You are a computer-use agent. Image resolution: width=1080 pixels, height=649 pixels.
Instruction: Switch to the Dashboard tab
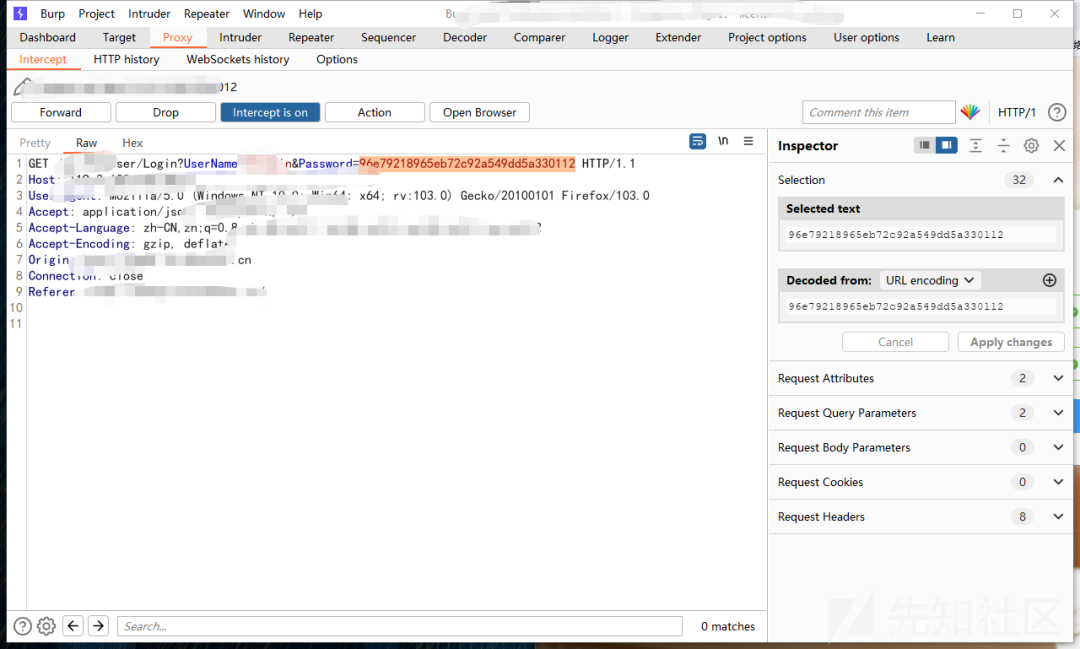tap(48, 37)
